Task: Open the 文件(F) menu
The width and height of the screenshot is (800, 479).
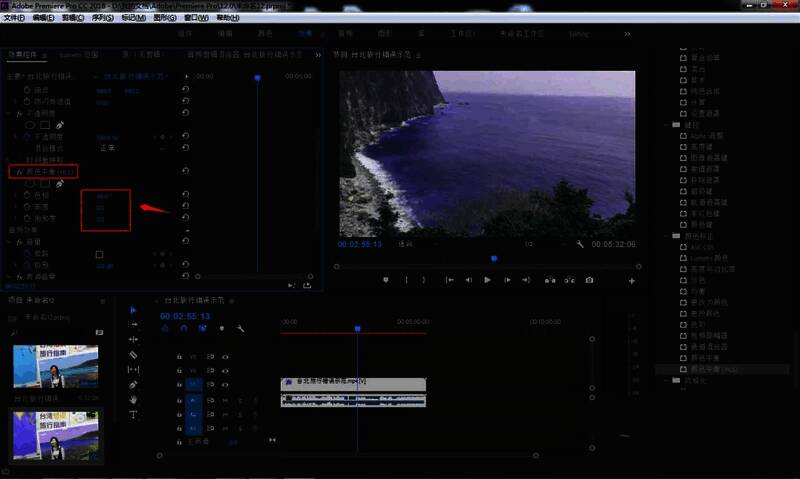Action: click(x=14, y=18)
